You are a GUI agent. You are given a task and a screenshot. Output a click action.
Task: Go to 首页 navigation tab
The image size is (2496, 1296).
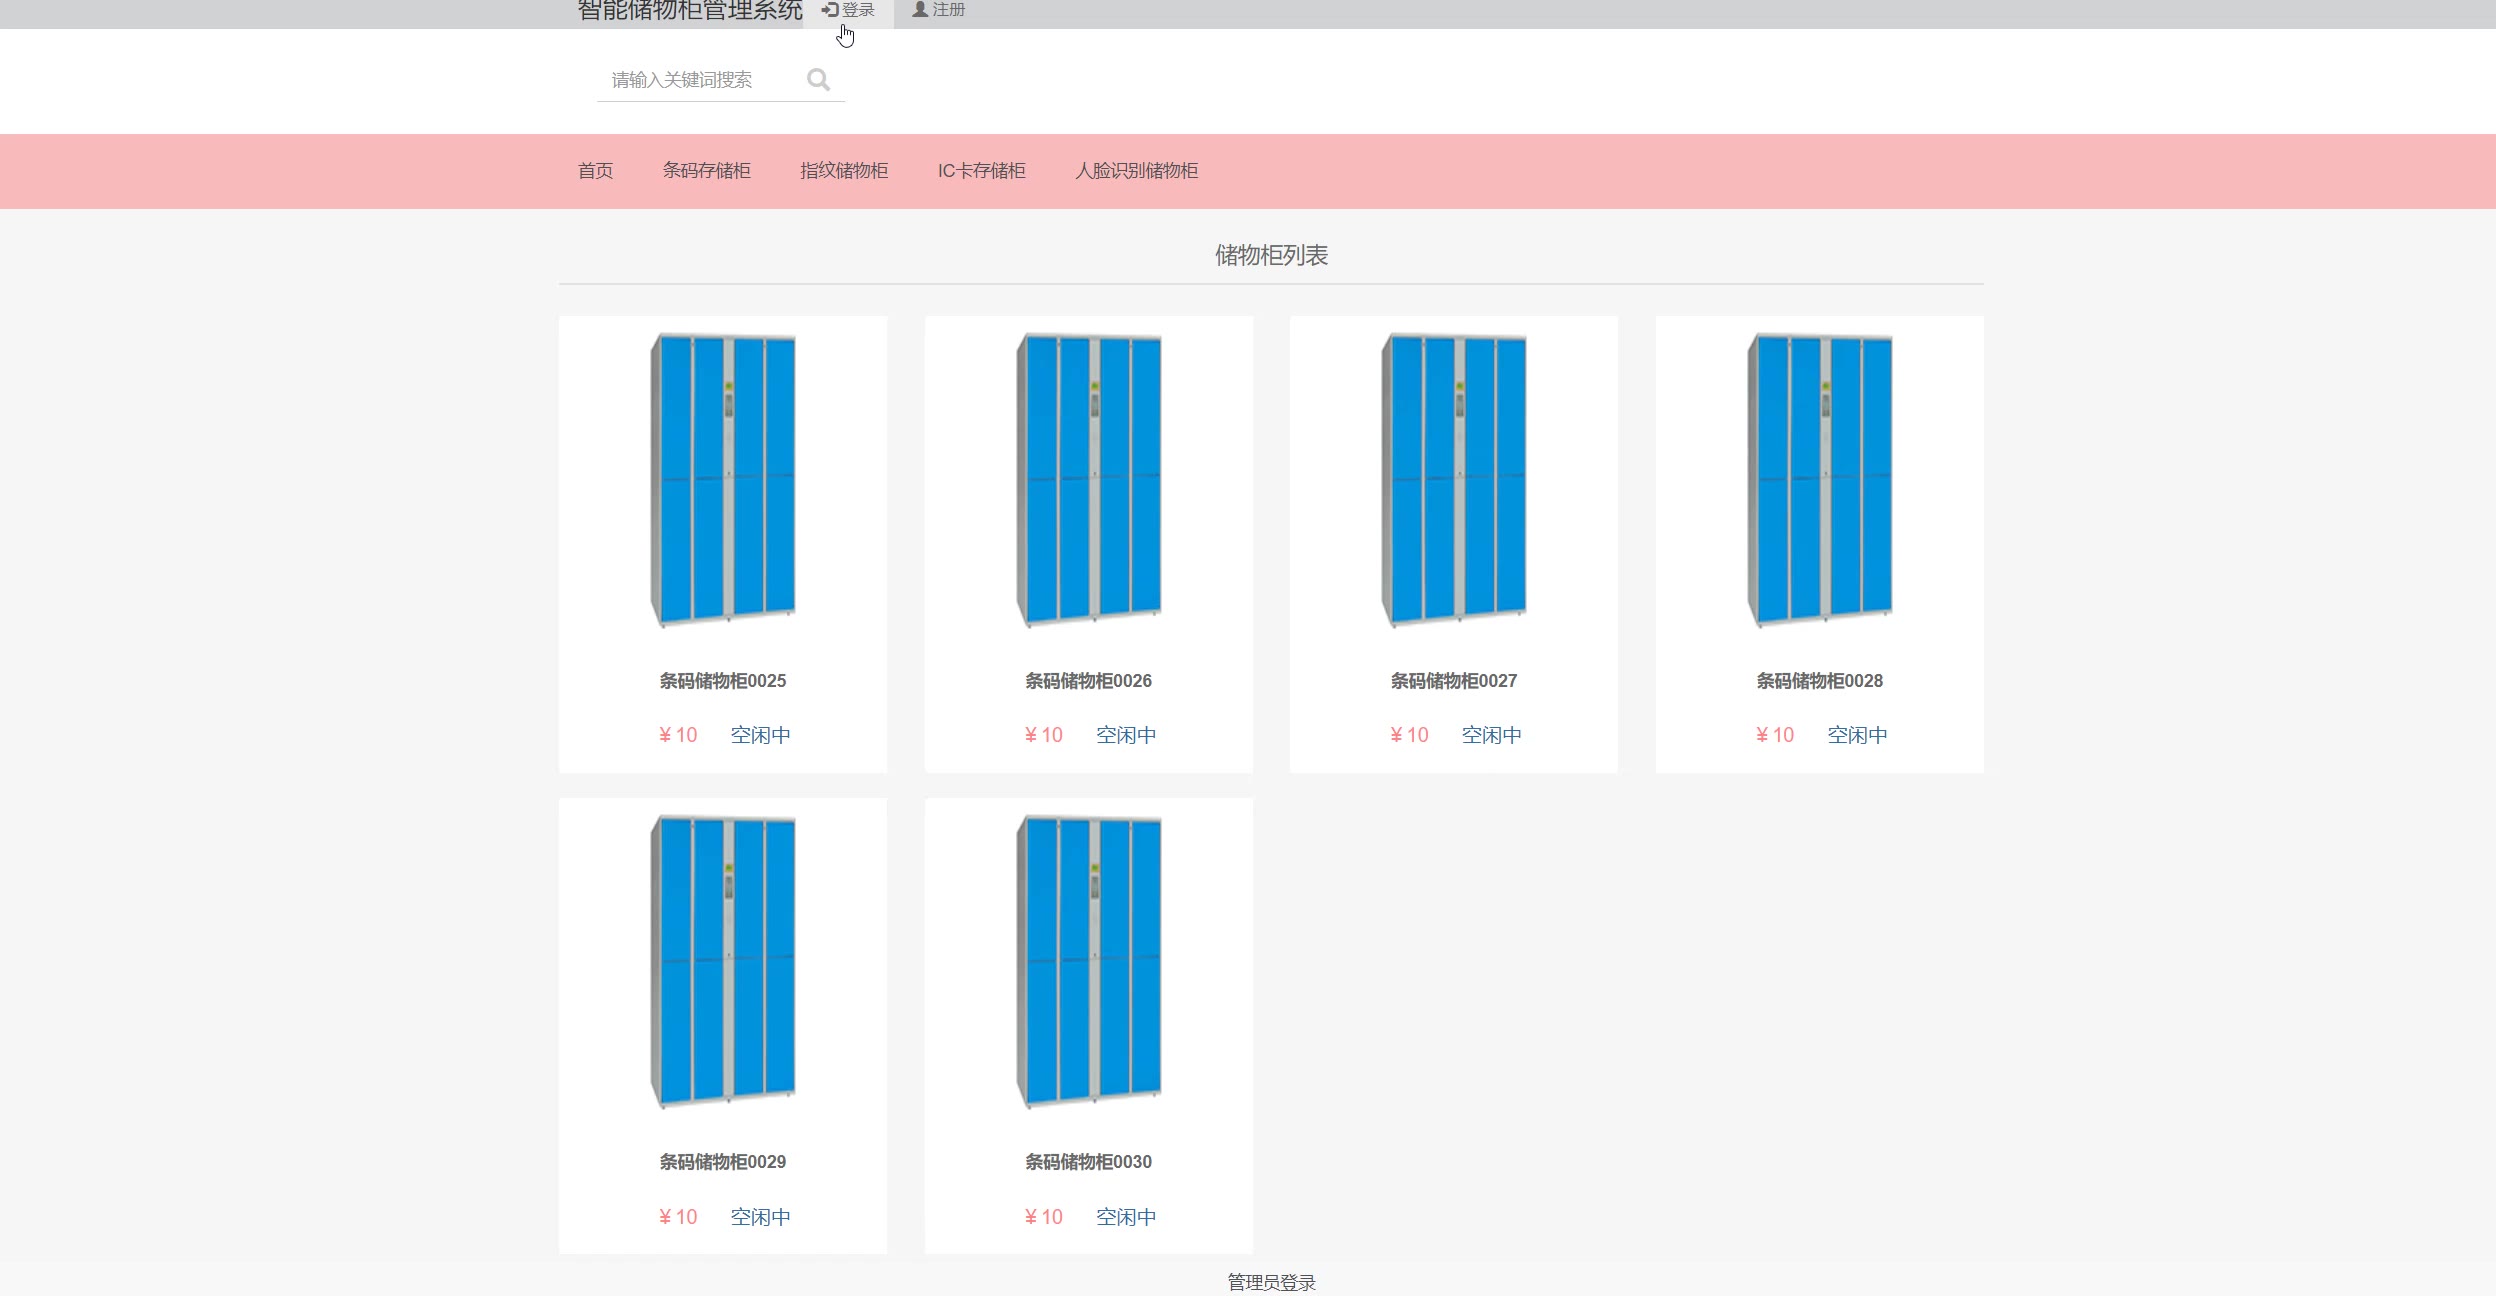coord(595,171)
